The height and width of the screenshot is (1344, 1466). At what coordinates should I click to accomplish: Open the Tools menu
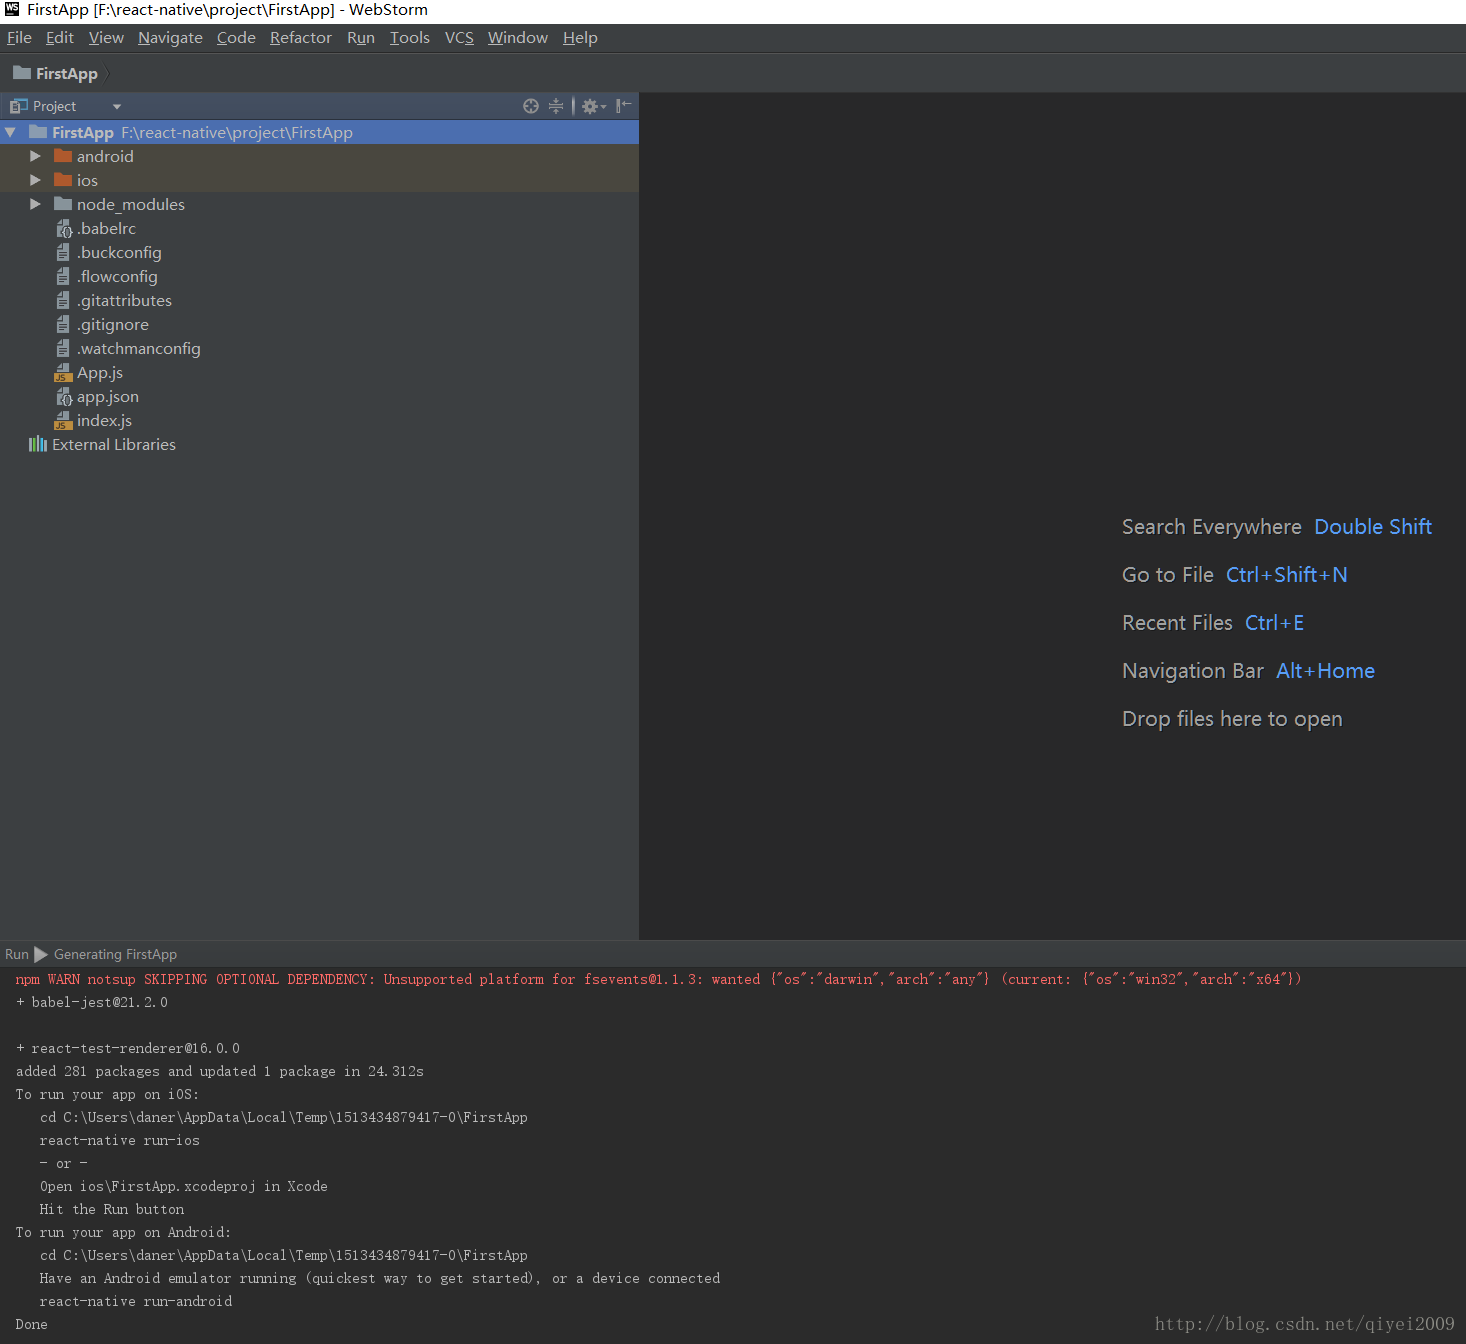tap(410, 38)
